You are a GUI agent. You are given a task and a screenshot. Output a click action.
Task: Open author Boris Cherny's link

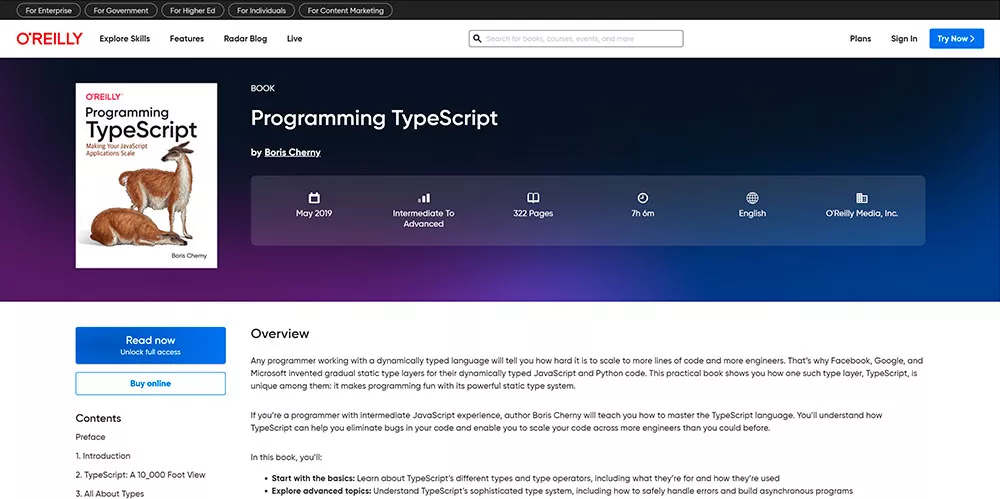click(293, 153)
